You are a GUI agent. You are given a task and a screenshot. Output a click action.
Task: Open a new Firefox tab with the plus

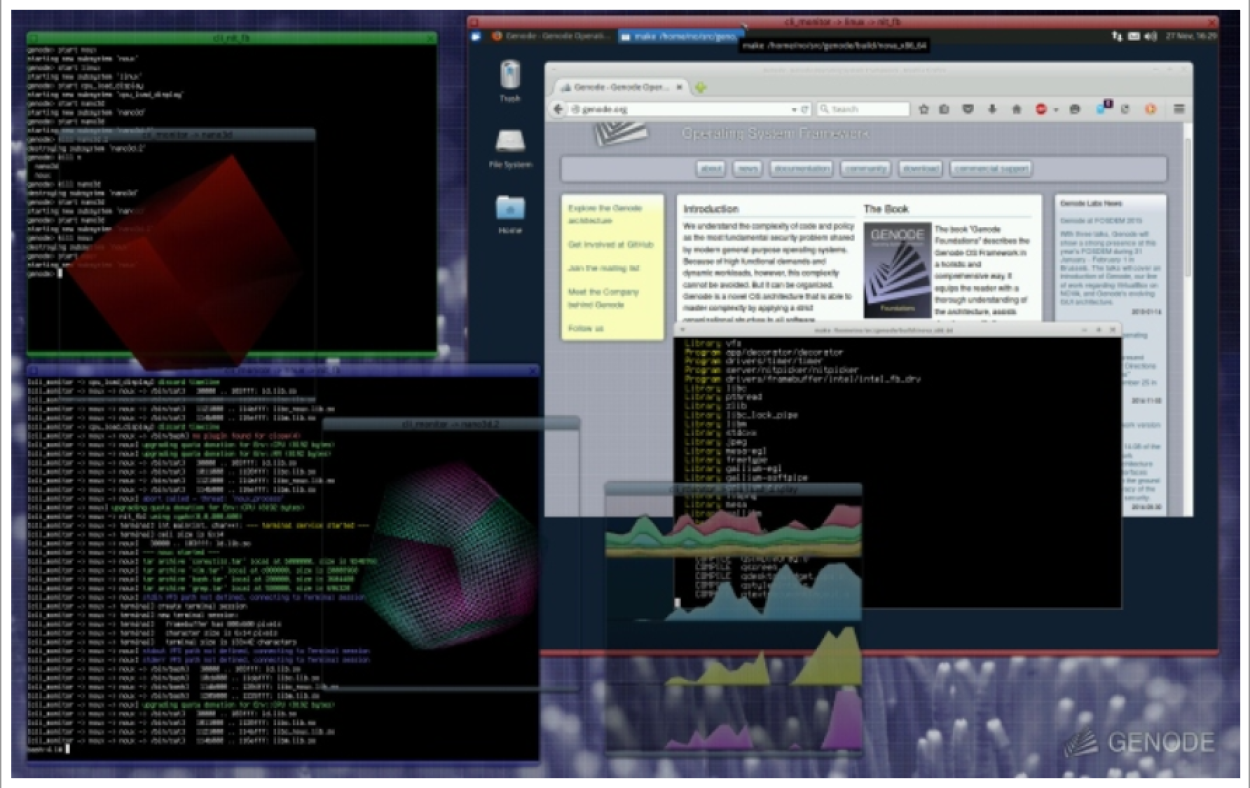tap(701, 87)
